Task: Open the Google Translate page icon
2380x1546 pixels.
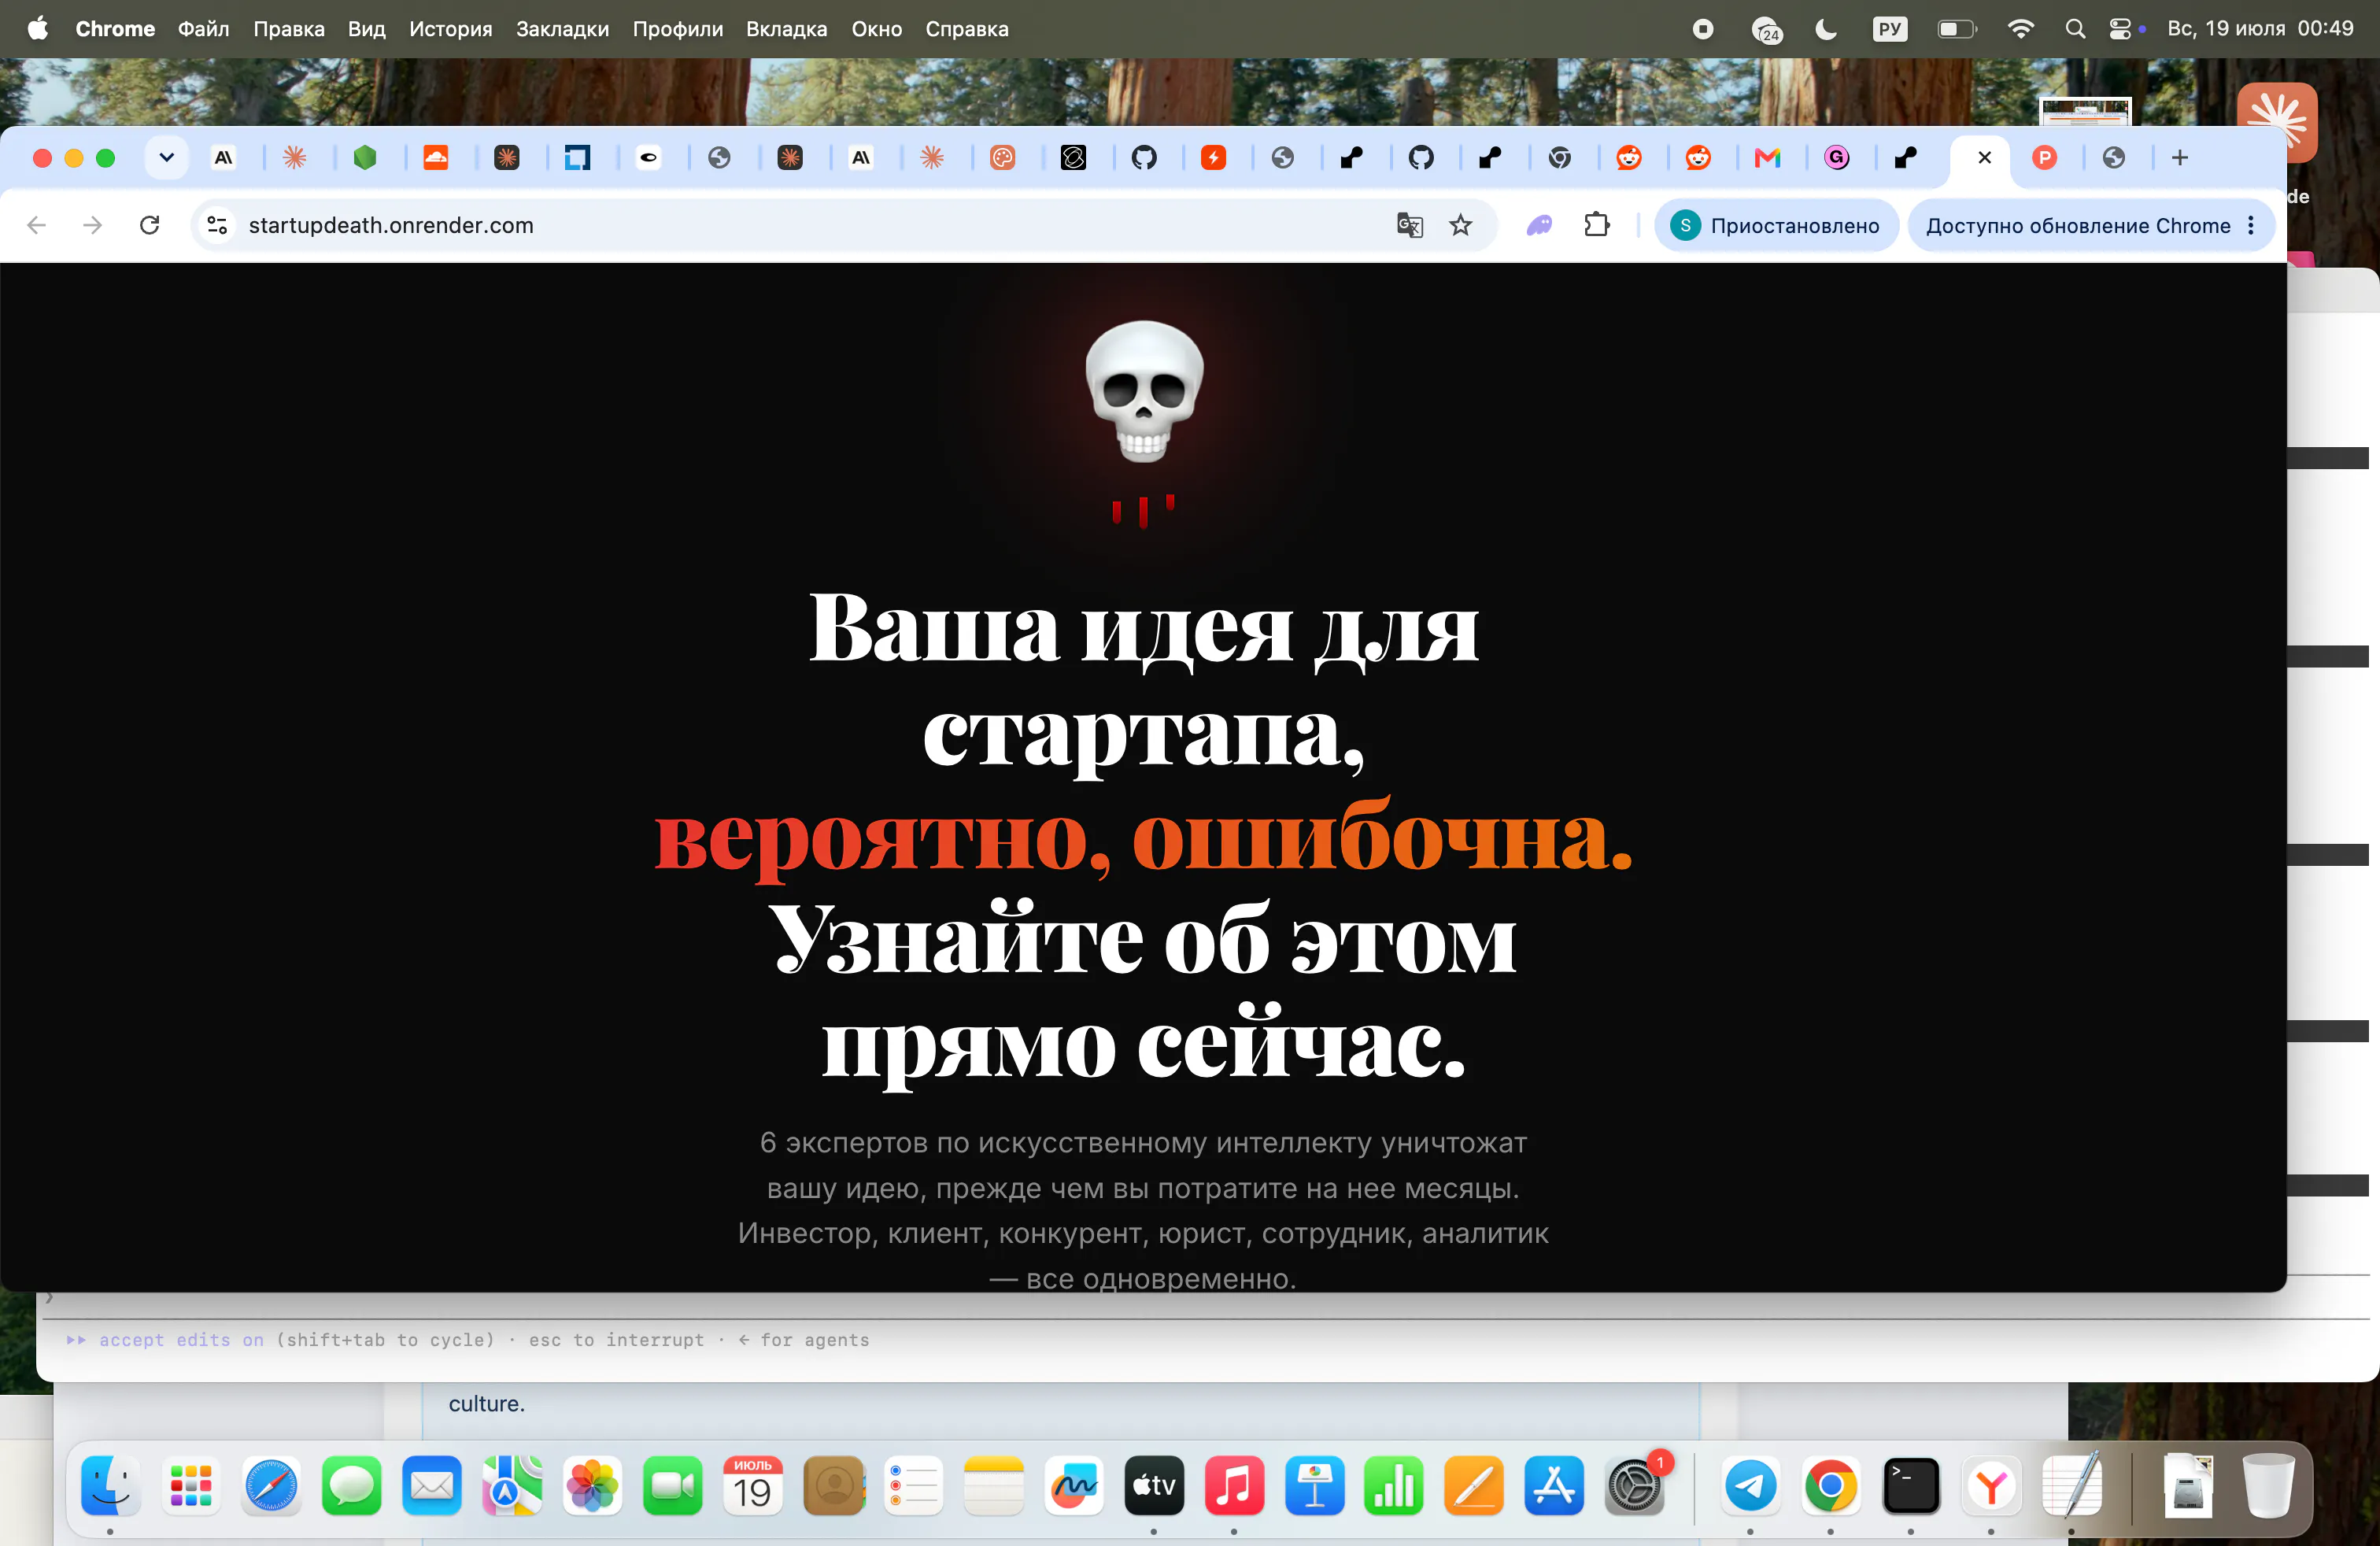Action: pos(1410,225)
